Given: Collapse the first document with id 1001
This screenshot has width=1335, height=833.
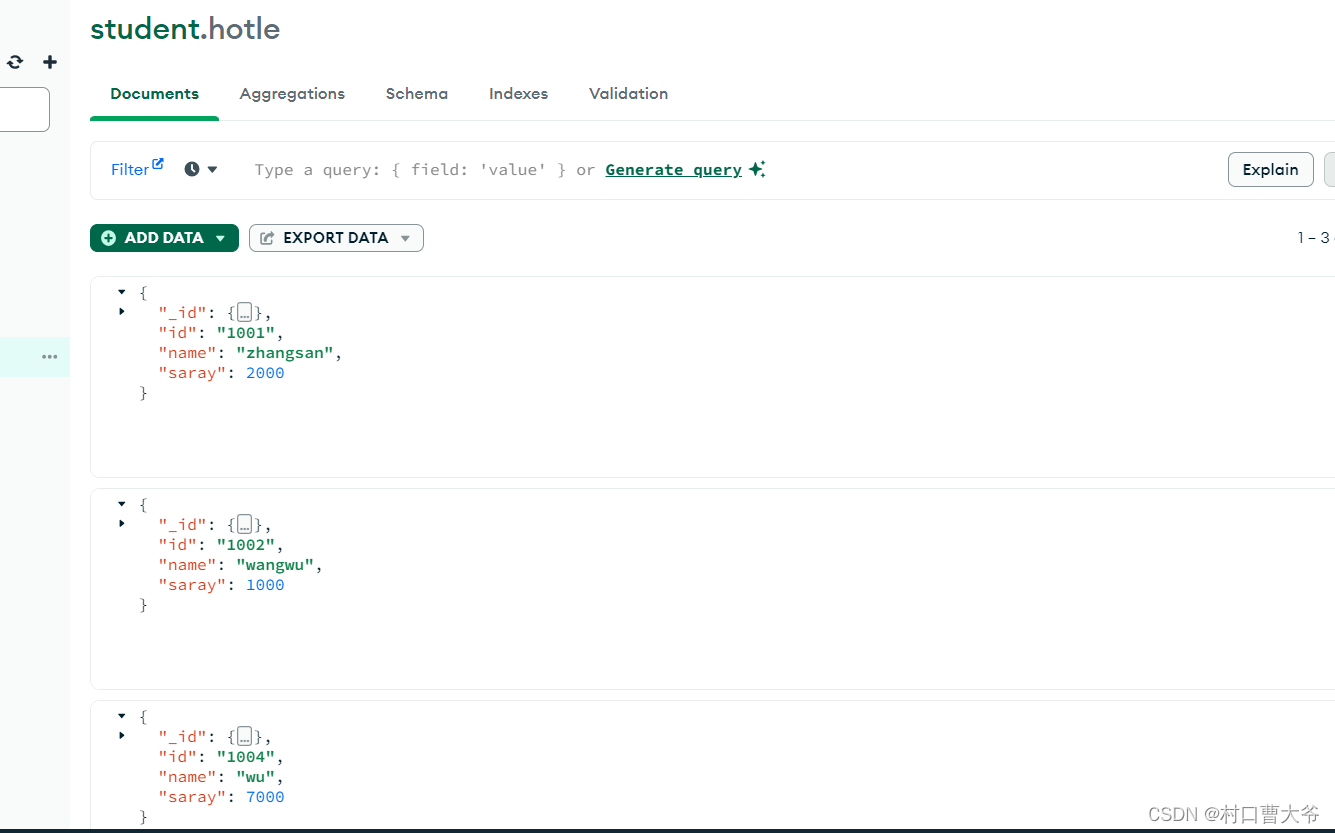Looking at the screenshot, I should click(x=122, y=292).
